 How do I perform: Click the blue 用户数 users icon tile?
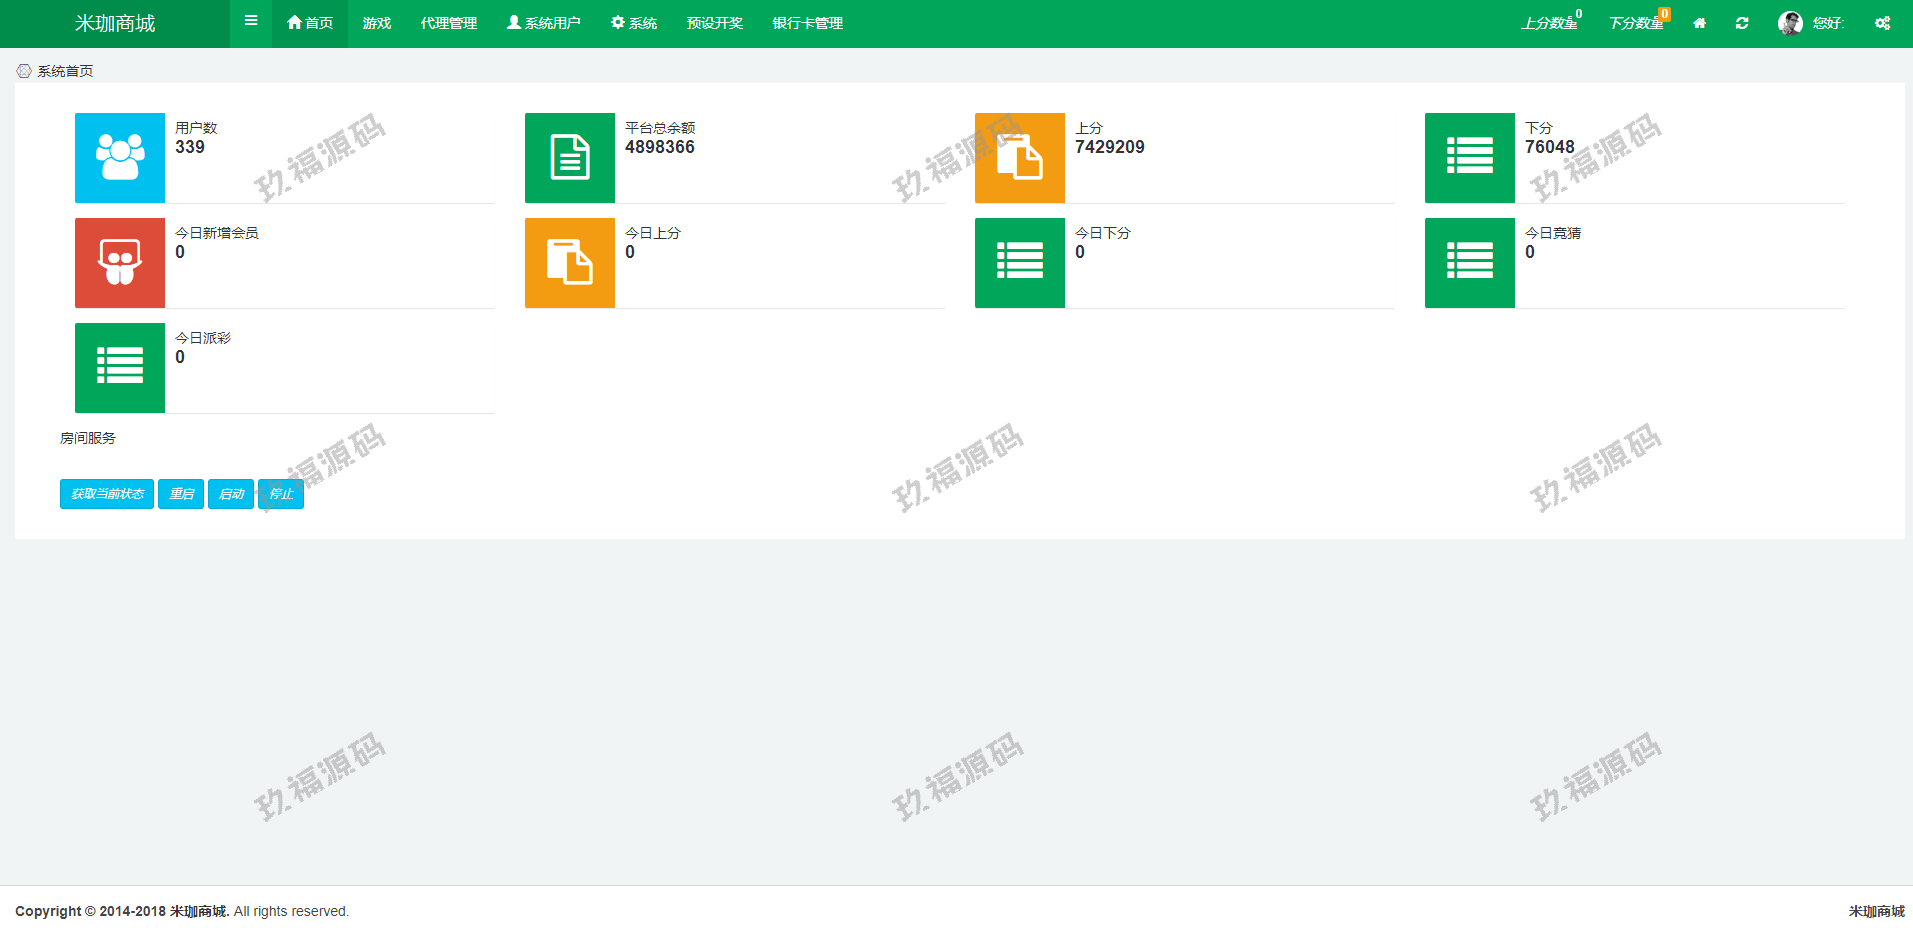pyautogui.click(x=120, y=158)
